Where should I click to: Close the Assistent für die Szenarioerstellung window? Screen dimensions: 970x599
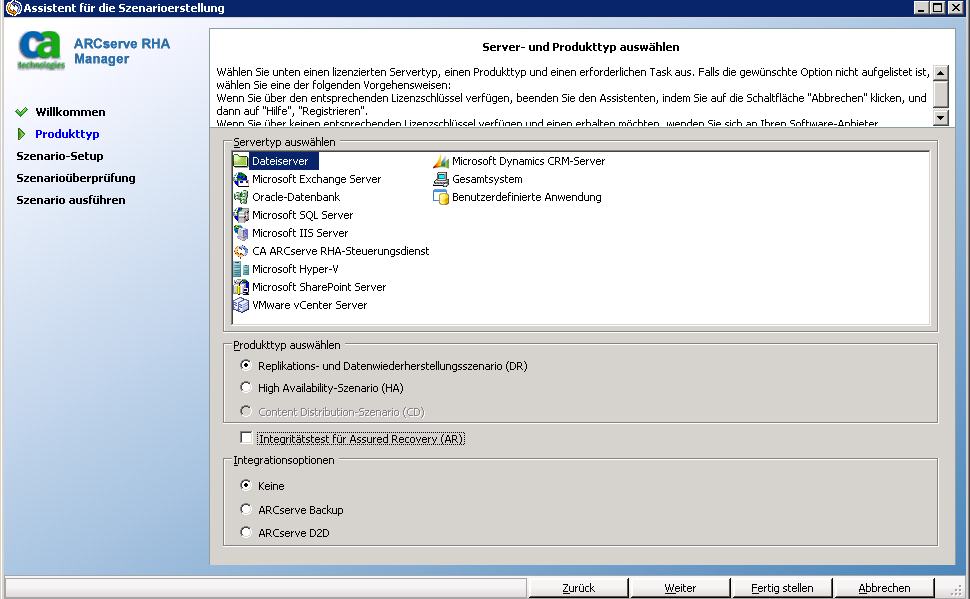click(x=956, y=7)
